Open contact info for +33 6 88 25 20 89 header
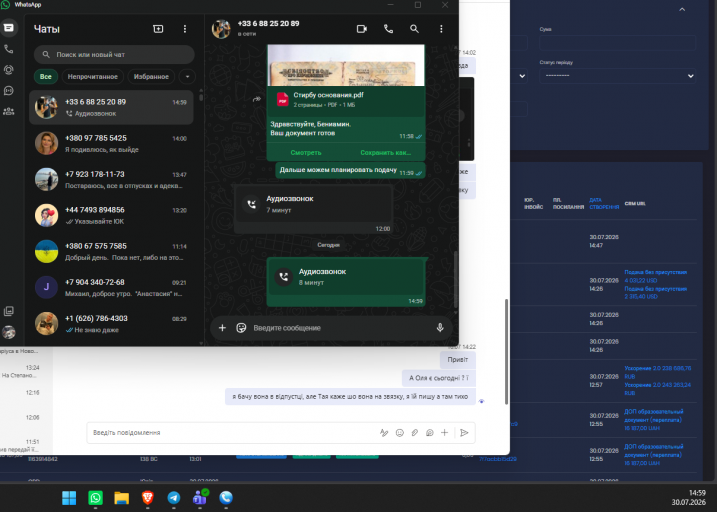717x512 pixels. [x=268, y=28]
